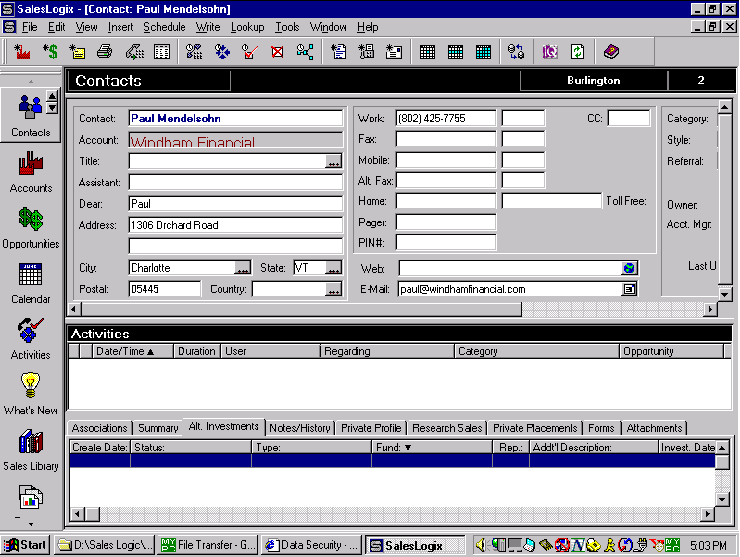Open the Opportunities view in sidebar

[31, 228]
